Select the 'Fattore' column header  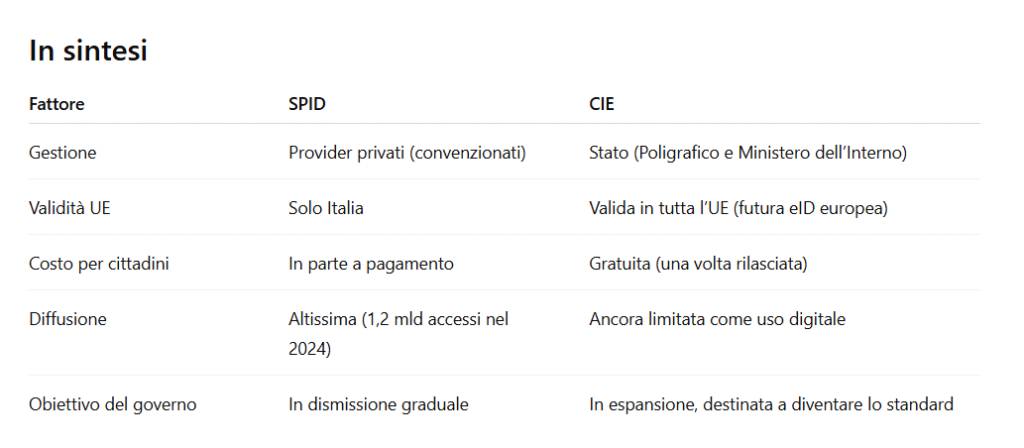tap(57, 104)
